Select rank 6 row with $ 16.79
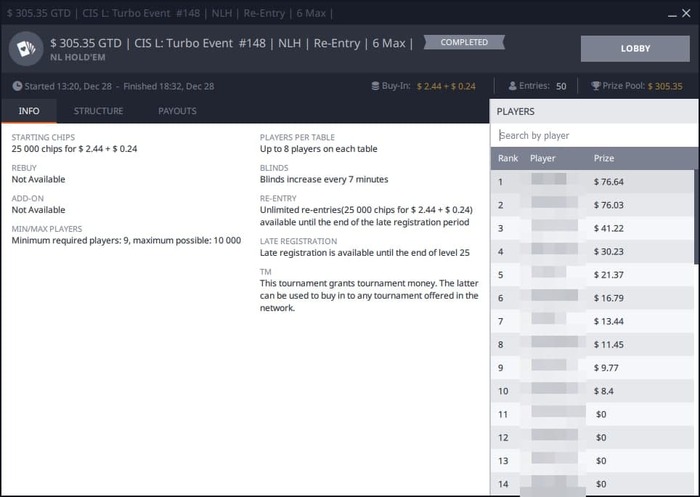This screenshot has width=700, height=497. tap(592, 297)
